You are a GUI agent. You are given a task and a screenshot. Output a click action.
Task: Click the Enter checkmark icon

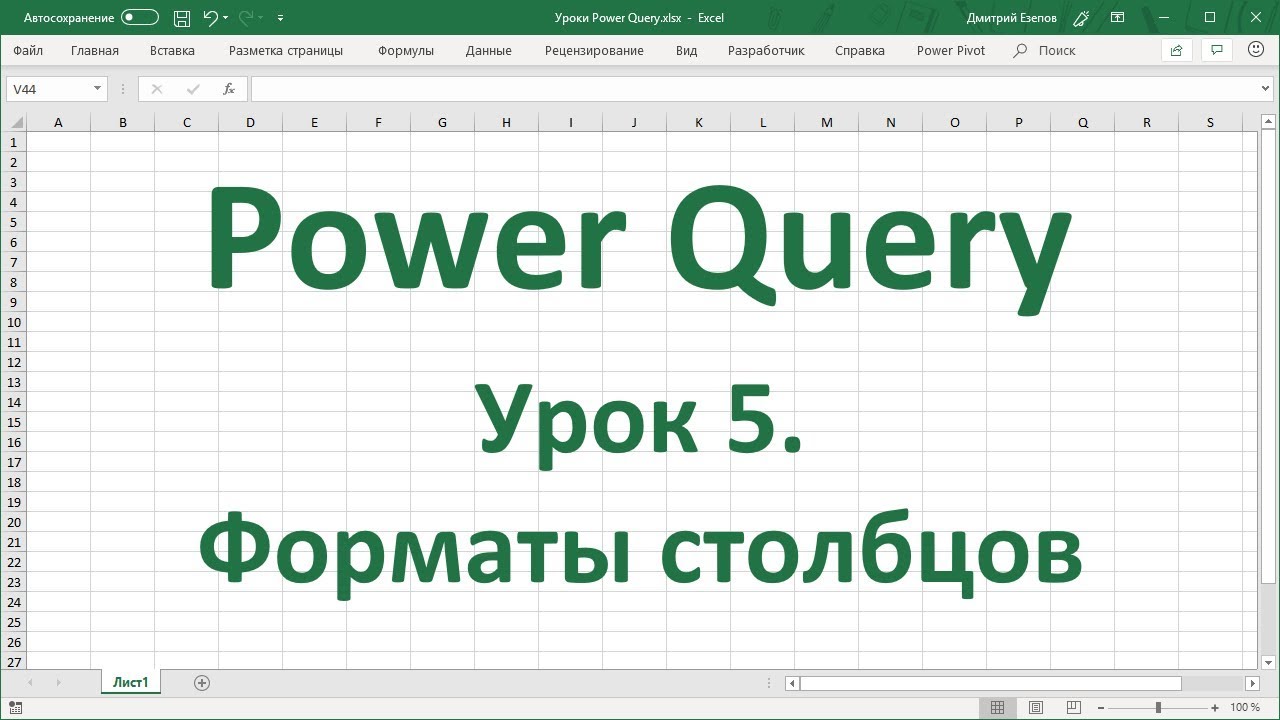(193, 89)
